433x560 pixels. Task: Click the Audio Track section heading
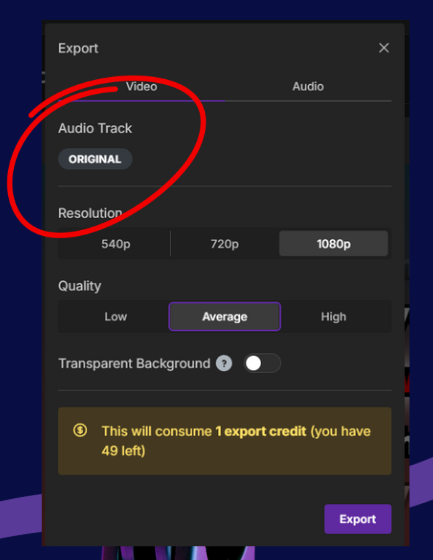coord(95,128)
